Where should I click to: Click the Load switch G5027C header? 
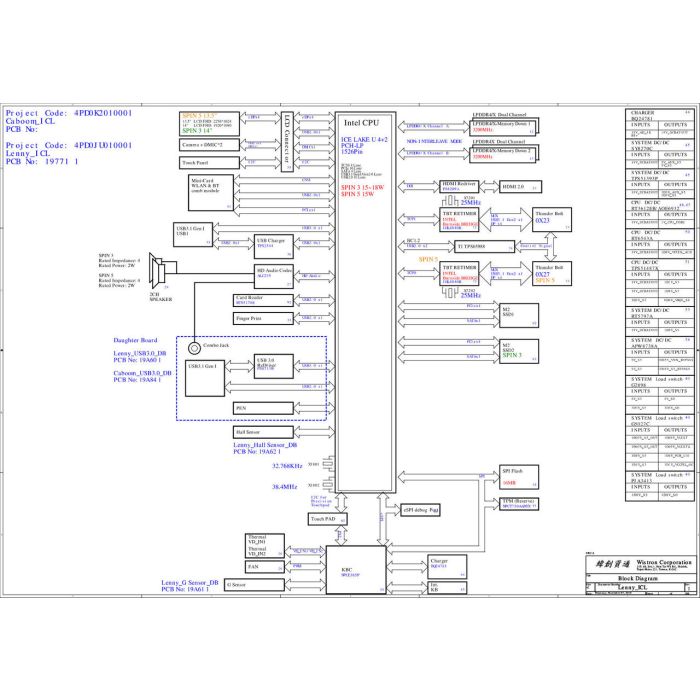(660, 421)
